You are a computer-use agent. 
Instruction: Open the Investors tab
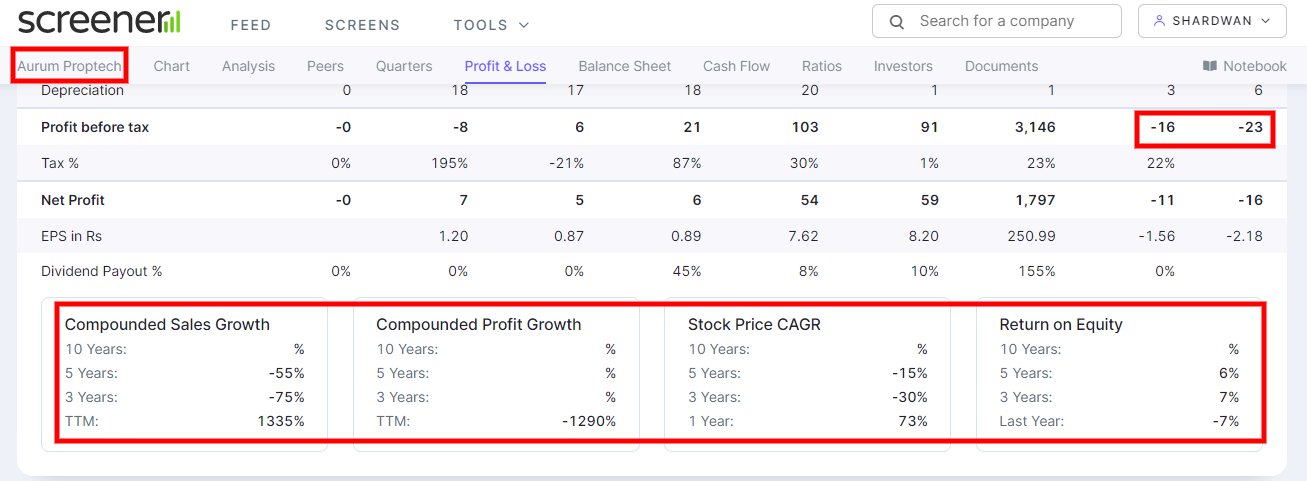(x=903, y=66)
